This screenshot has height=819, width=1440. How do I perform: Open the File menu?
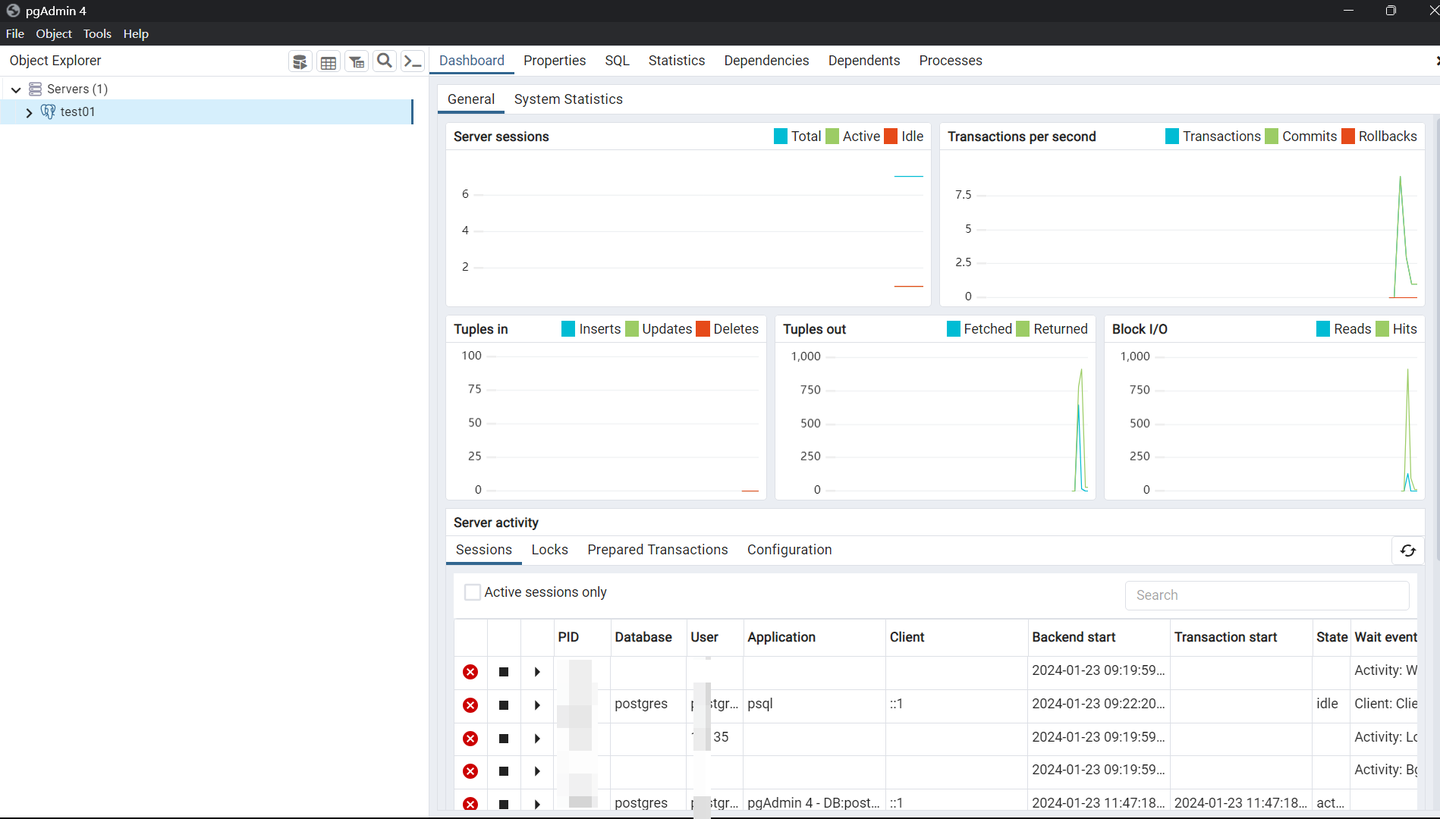(15, 34)
